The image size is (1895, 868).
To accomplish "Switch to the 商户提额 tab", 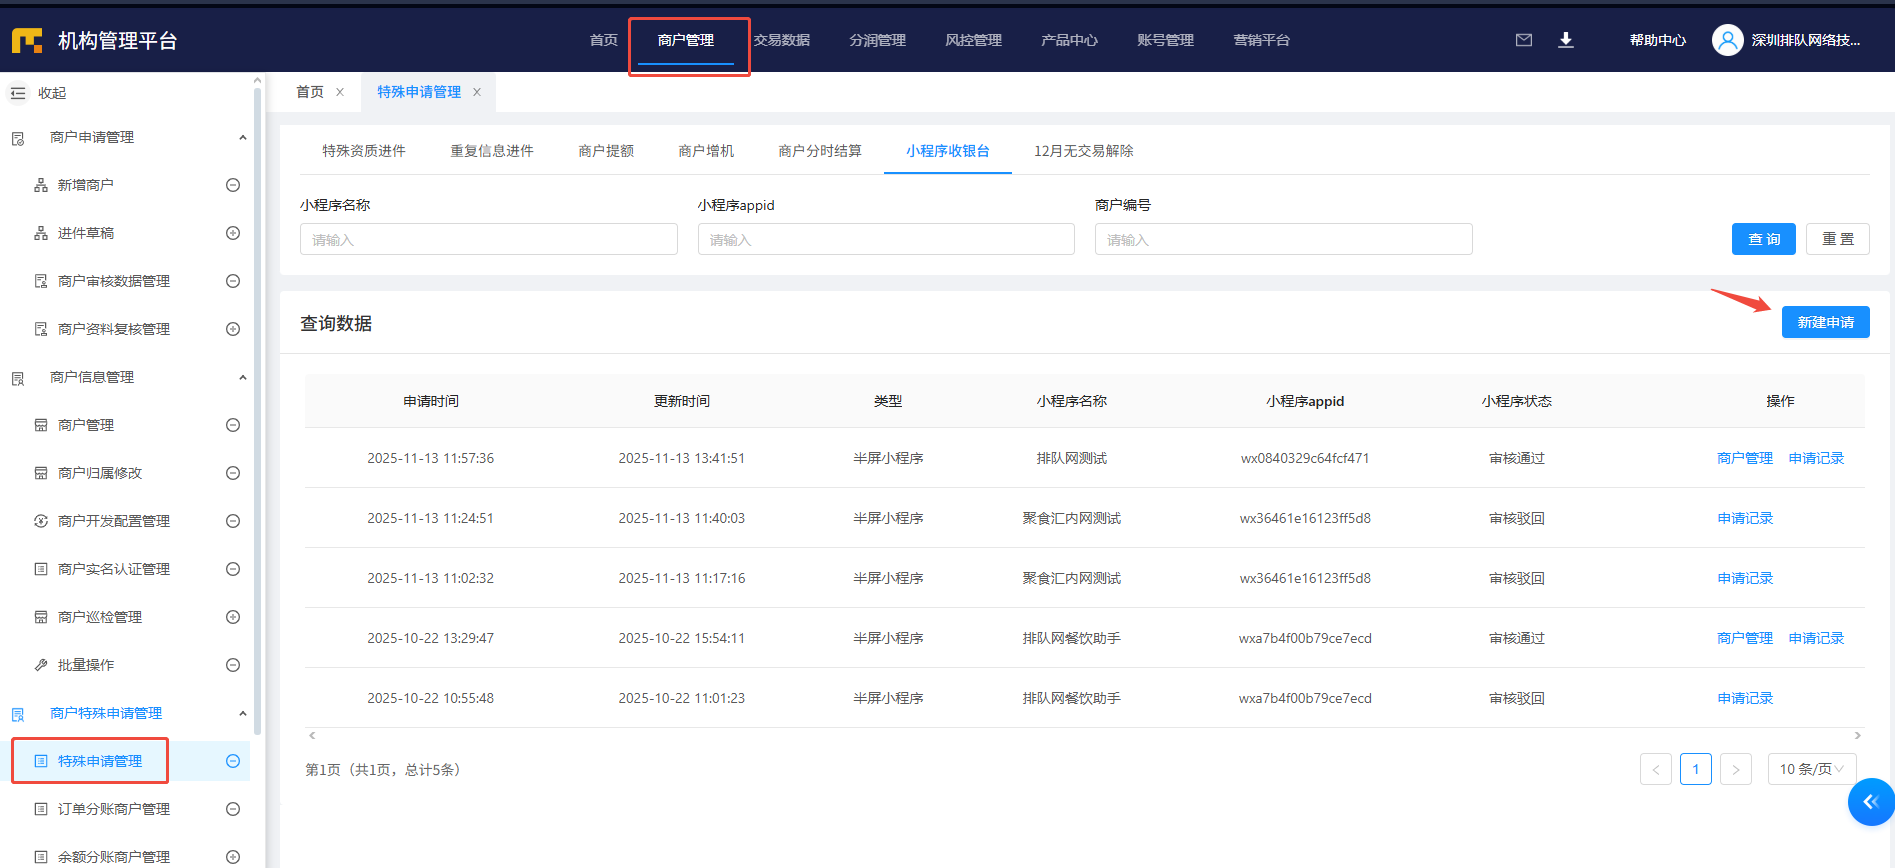I will tap(605, 151).
